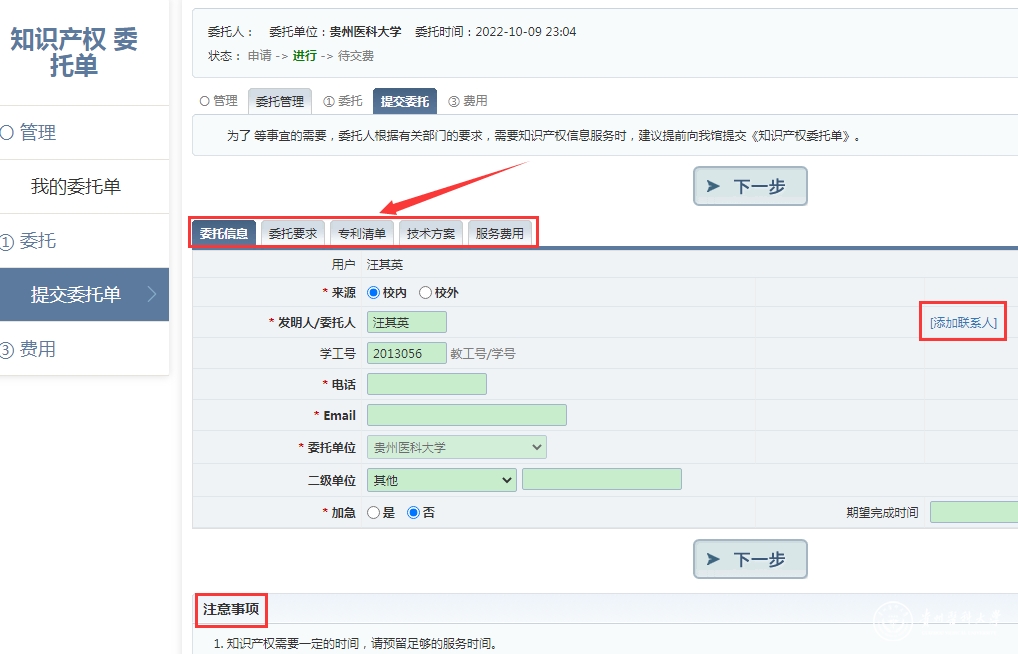Open the 技术方案 tab
This screenshot has width=1018, height=654.
(430, 233)
